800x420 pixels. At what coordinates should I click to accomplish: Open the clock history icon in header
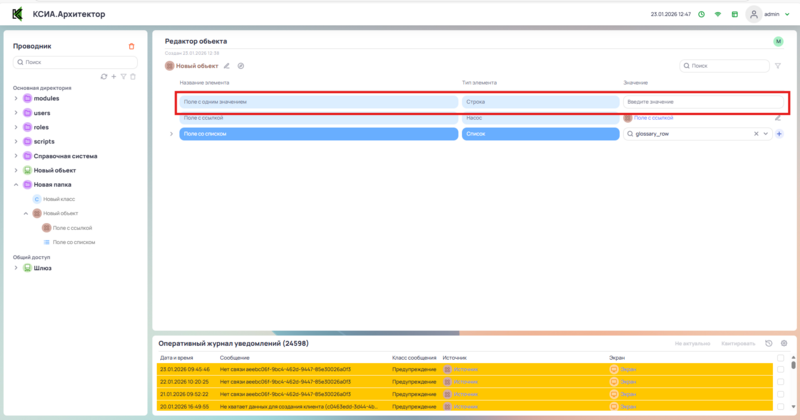[x=702, y=14]
